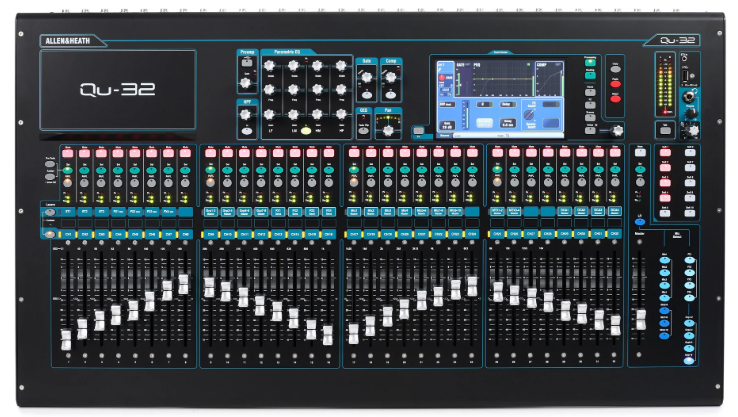Click the Qu-Drive USB port
This screenshot has width=738, height=417.
click(685, 75)
